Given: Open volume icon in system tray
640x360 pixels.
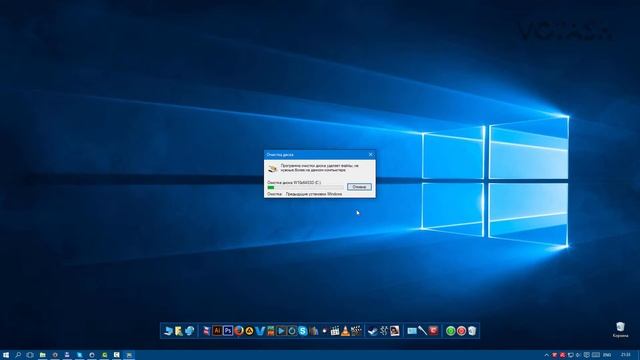Looking at the screenshot, I should (578, 355).
